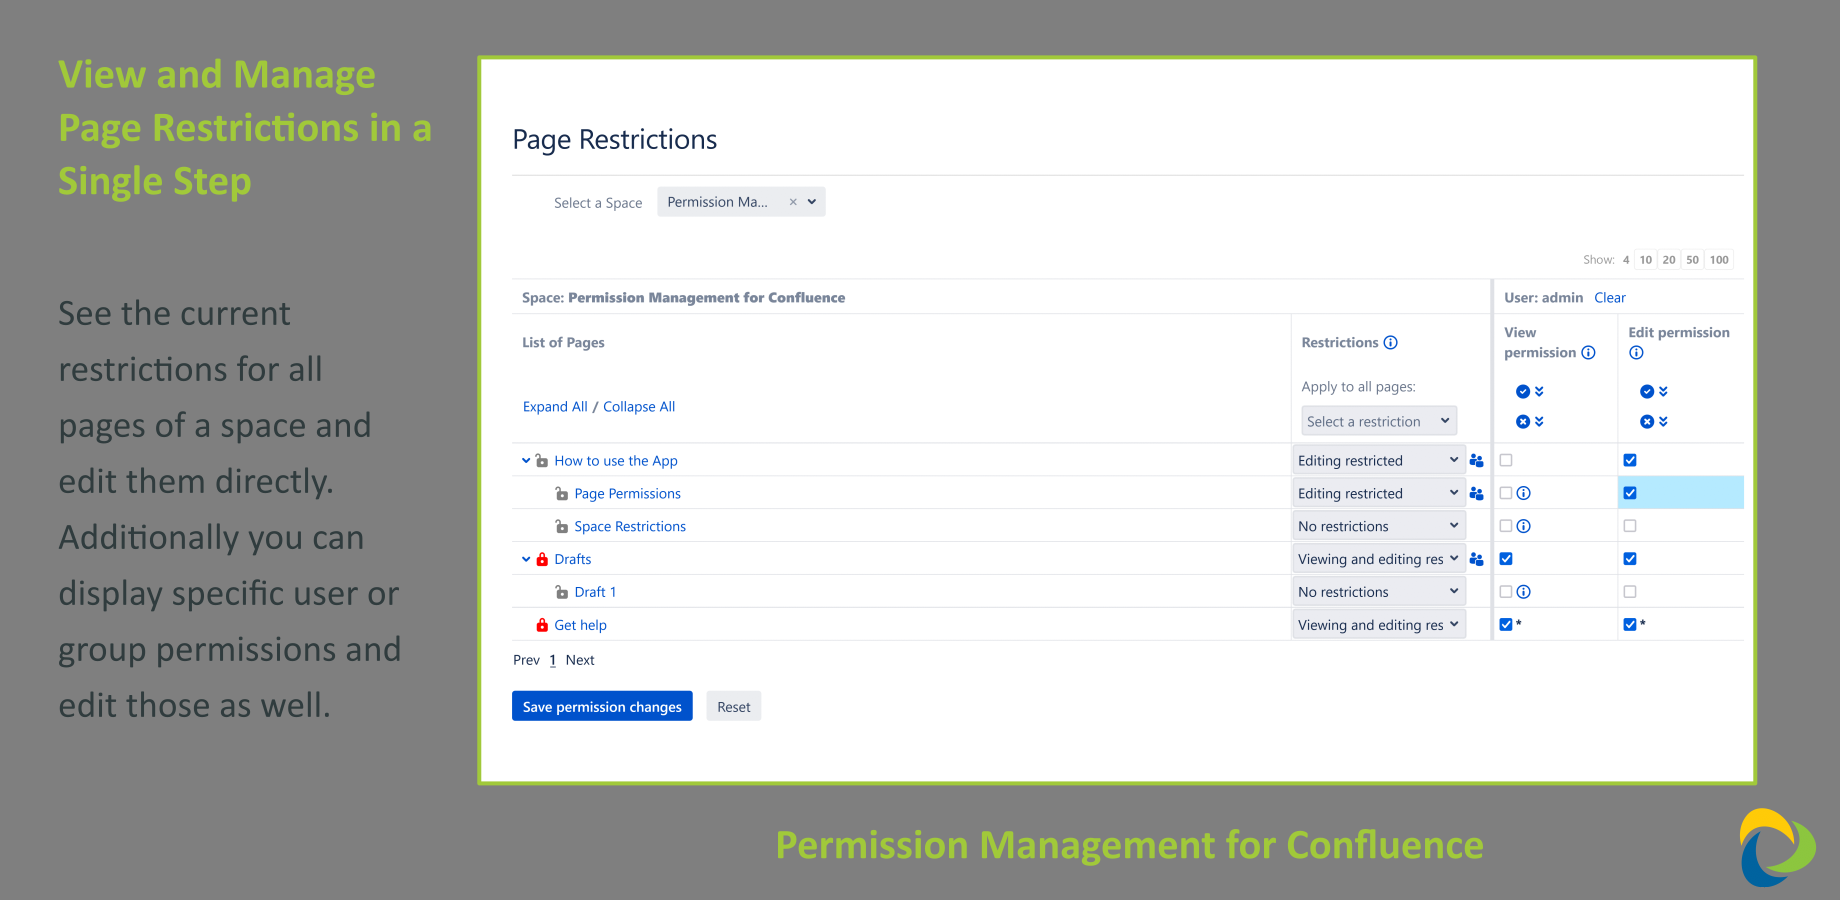Show 50 entries per page
The width and height of the screenshot is (1840, 900).
tap(1692, 260)
